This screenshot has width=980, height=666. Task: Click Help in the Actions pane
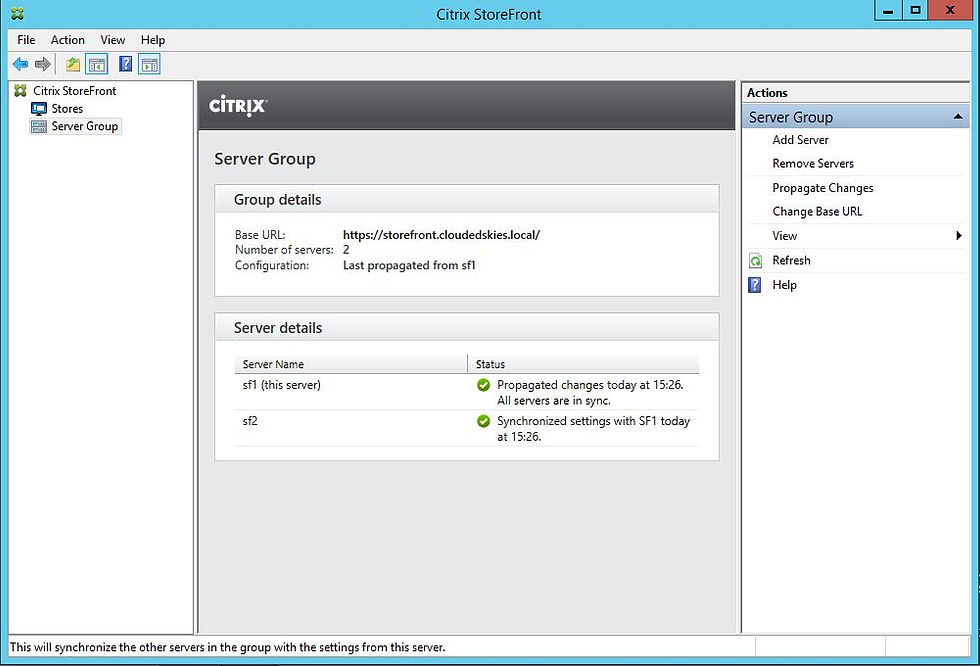coord(784,285)
